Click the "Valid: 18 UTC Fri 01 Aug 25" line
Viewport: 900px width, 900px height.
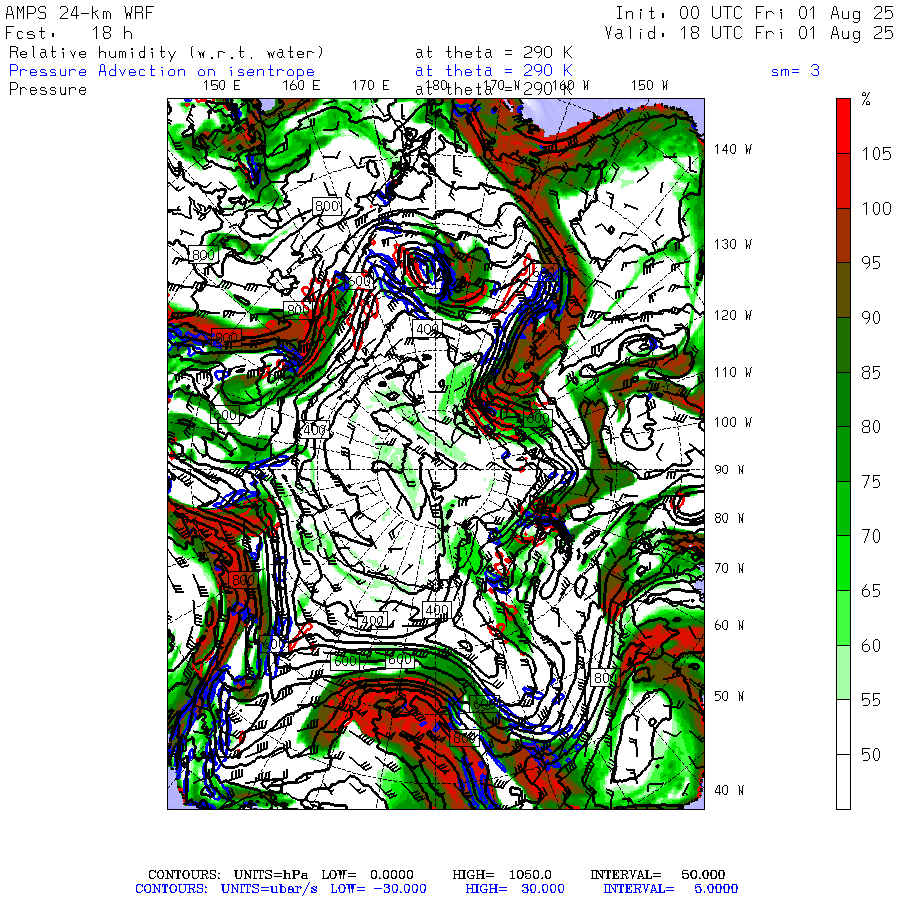(748, 33)
